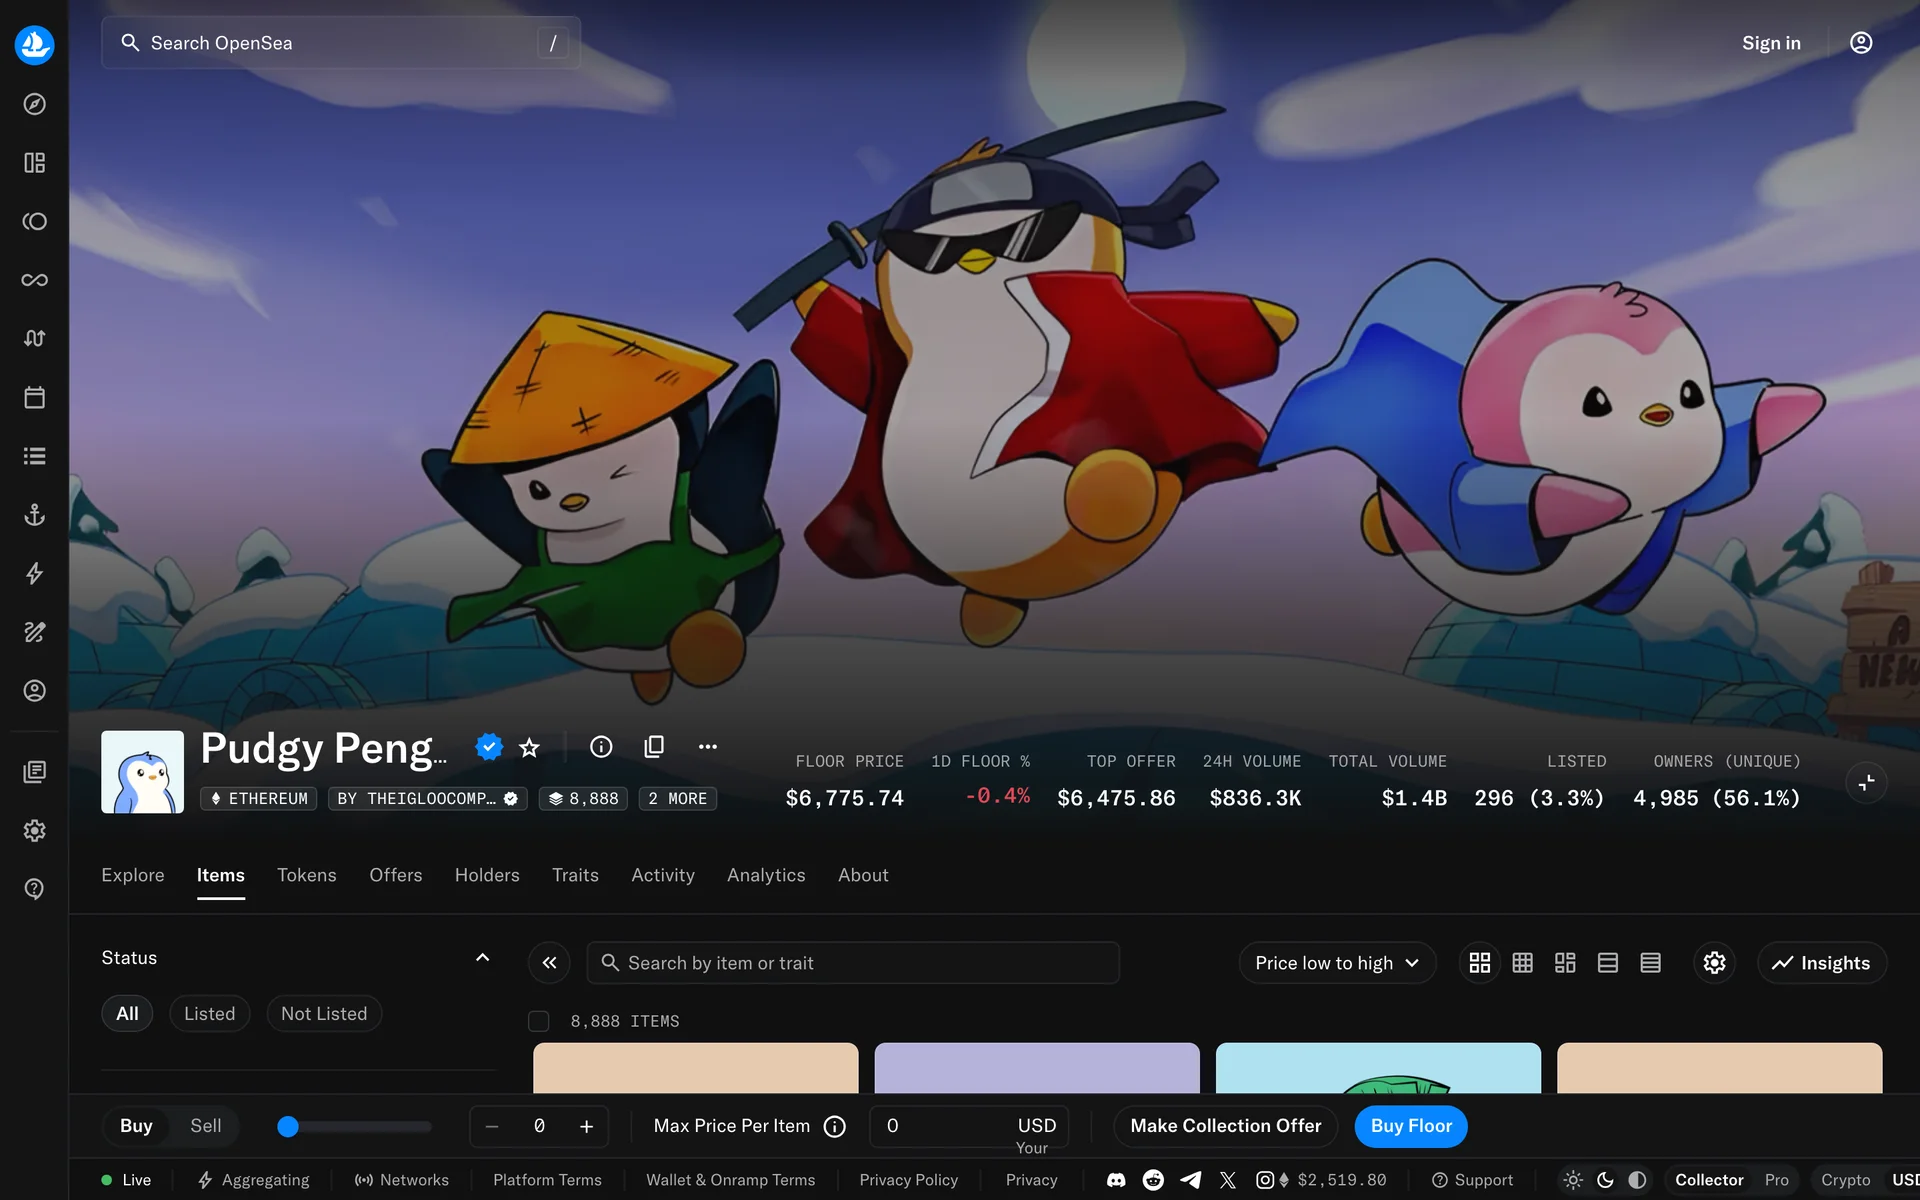
Task: Collapse the Status filter section
Action: (482, 958)
